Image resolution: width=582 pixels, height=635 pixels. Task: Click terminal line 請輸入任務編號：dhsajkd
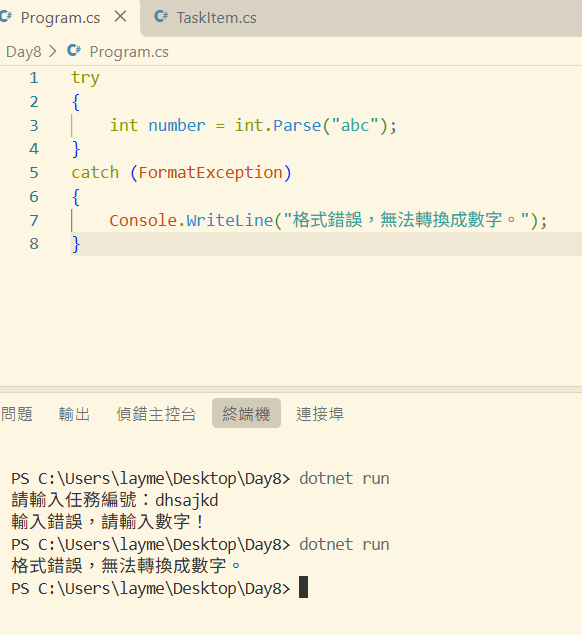point(115,500)
